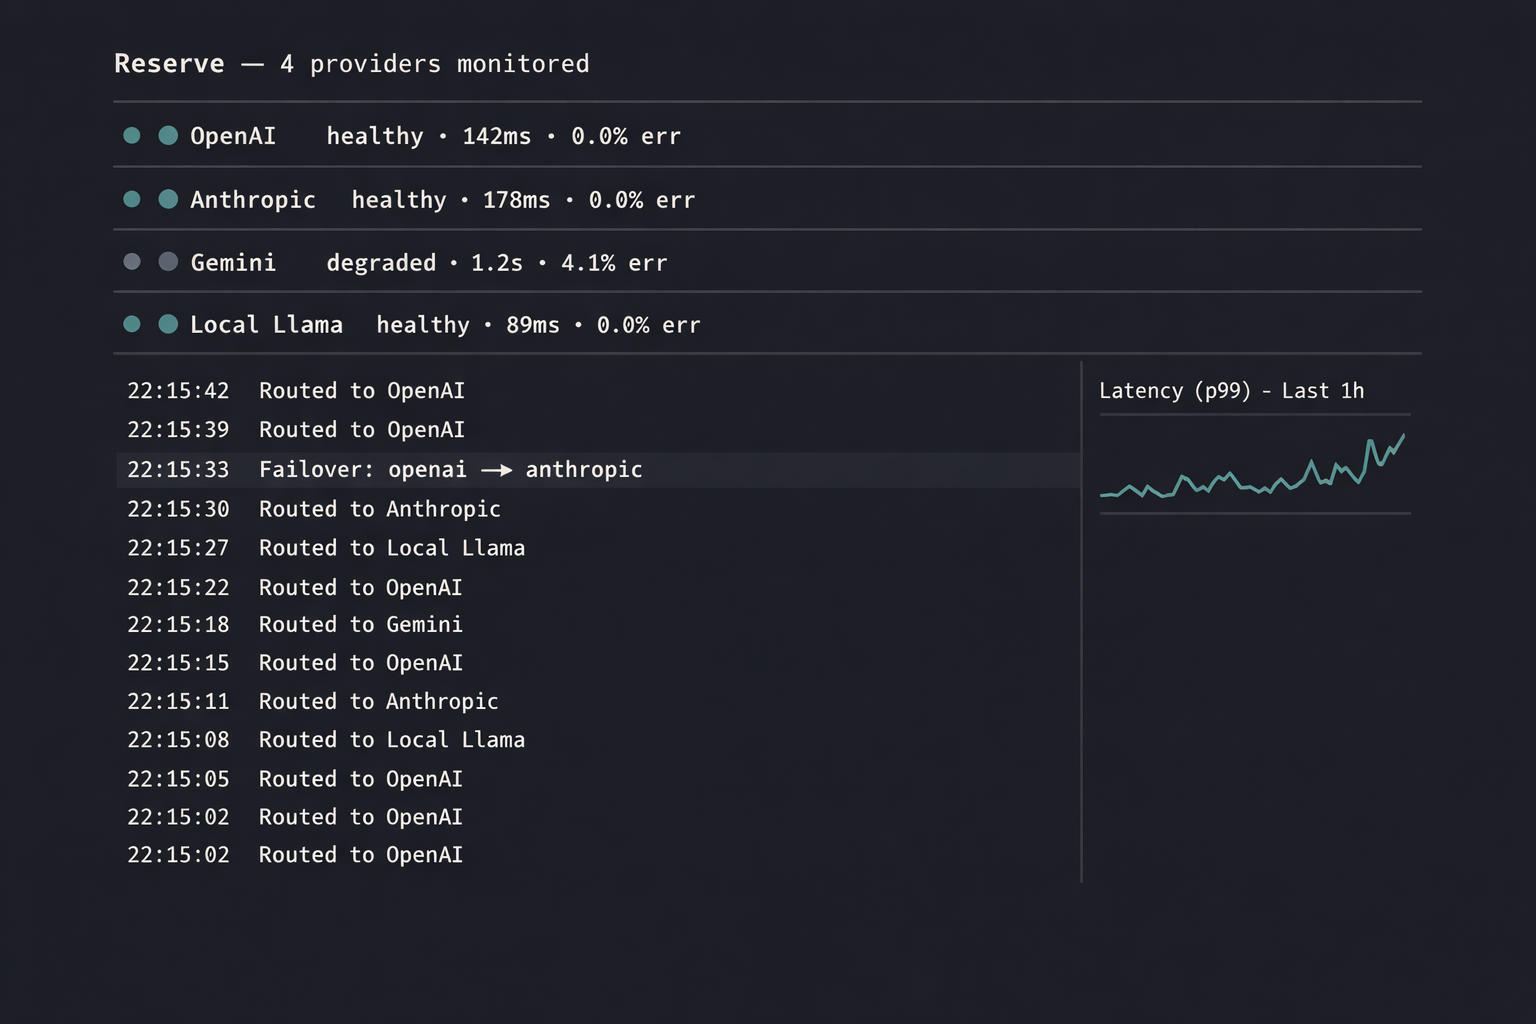
Task: Click the Reserve title heading
Action: click(x=169, y=64)
